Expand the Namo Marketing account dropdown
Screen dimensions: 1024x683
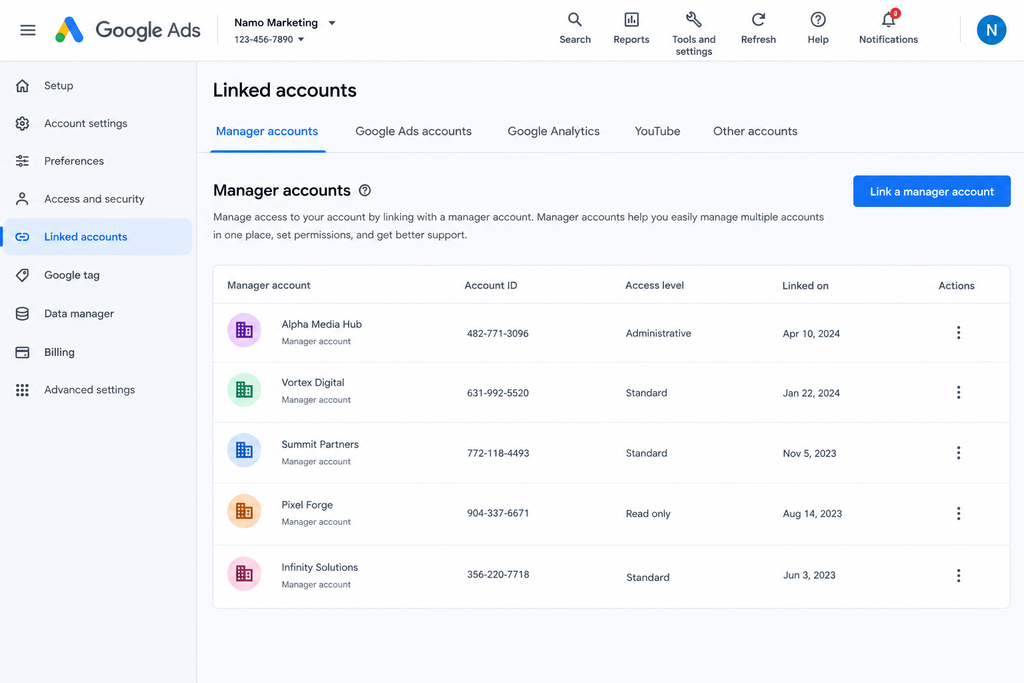(332, 23)
